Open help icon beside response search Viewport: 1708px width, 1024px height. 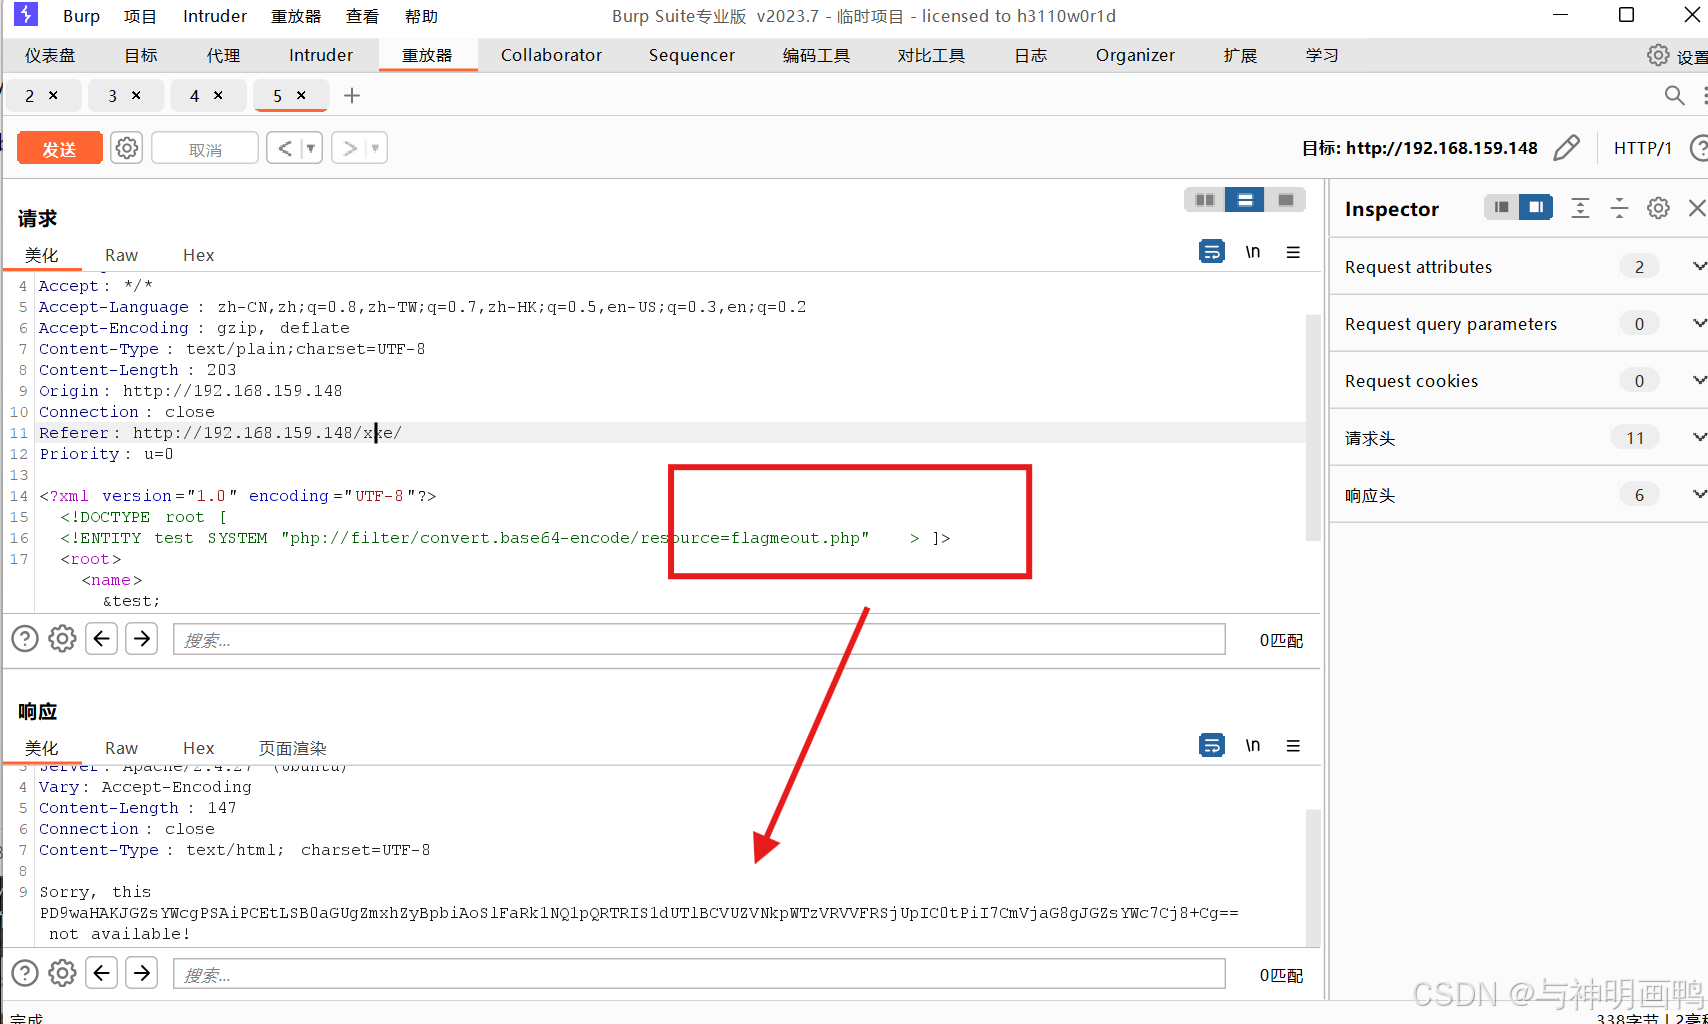pos(25,973)
